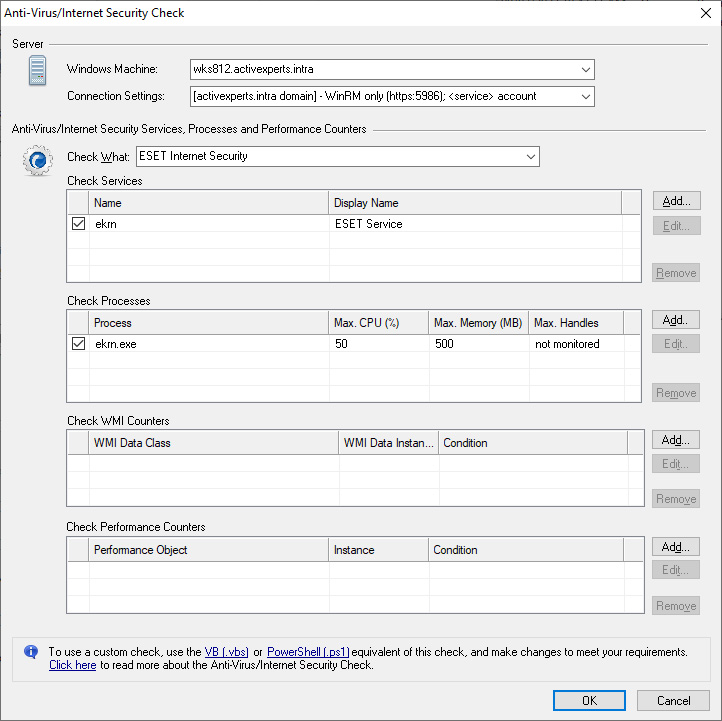
Task: Click the WMI Data Instance column header
Action: 389,442
